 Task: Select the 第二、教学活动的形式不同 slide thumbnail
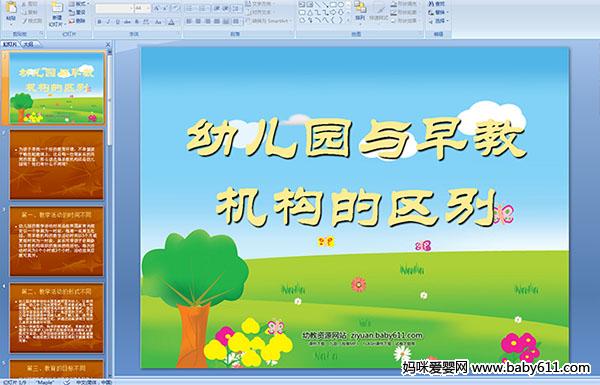point(57,318)
